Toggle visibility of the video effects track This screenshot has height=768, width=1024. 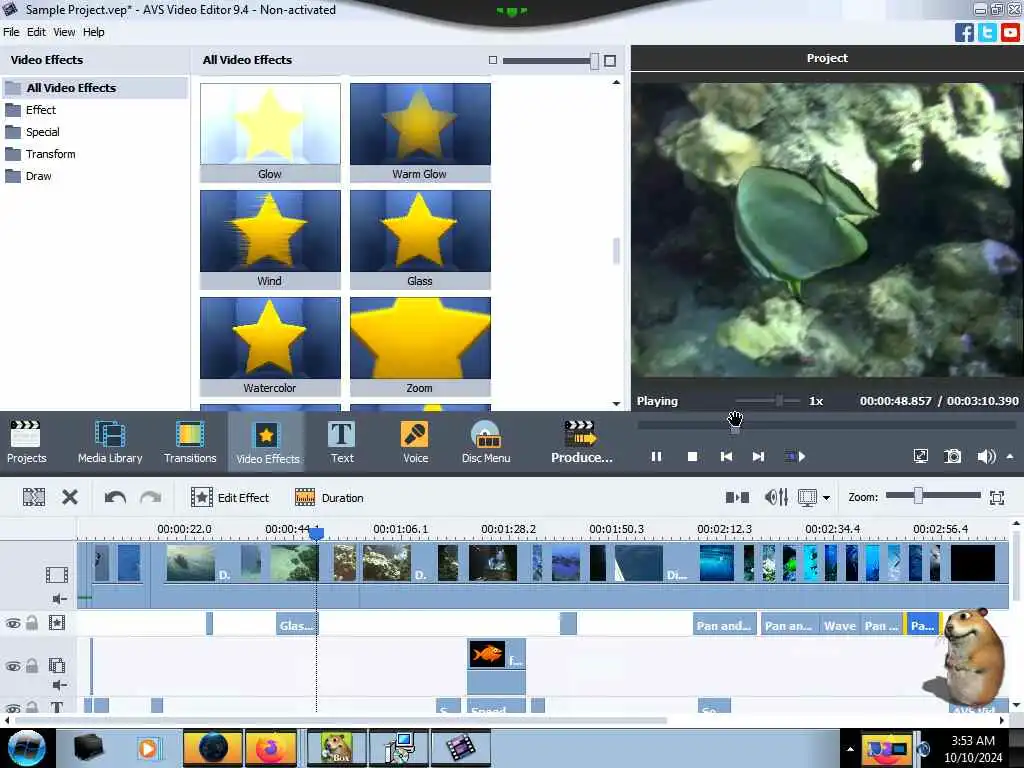coord(13,624)
